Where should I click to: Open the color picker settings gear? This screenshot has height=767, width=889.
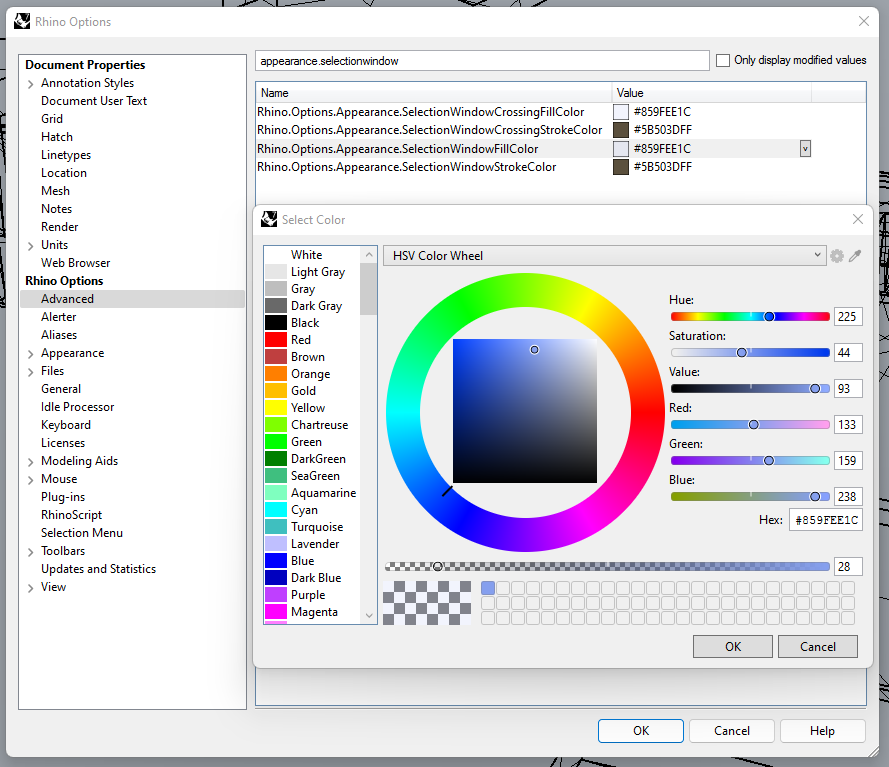point(837,256)
